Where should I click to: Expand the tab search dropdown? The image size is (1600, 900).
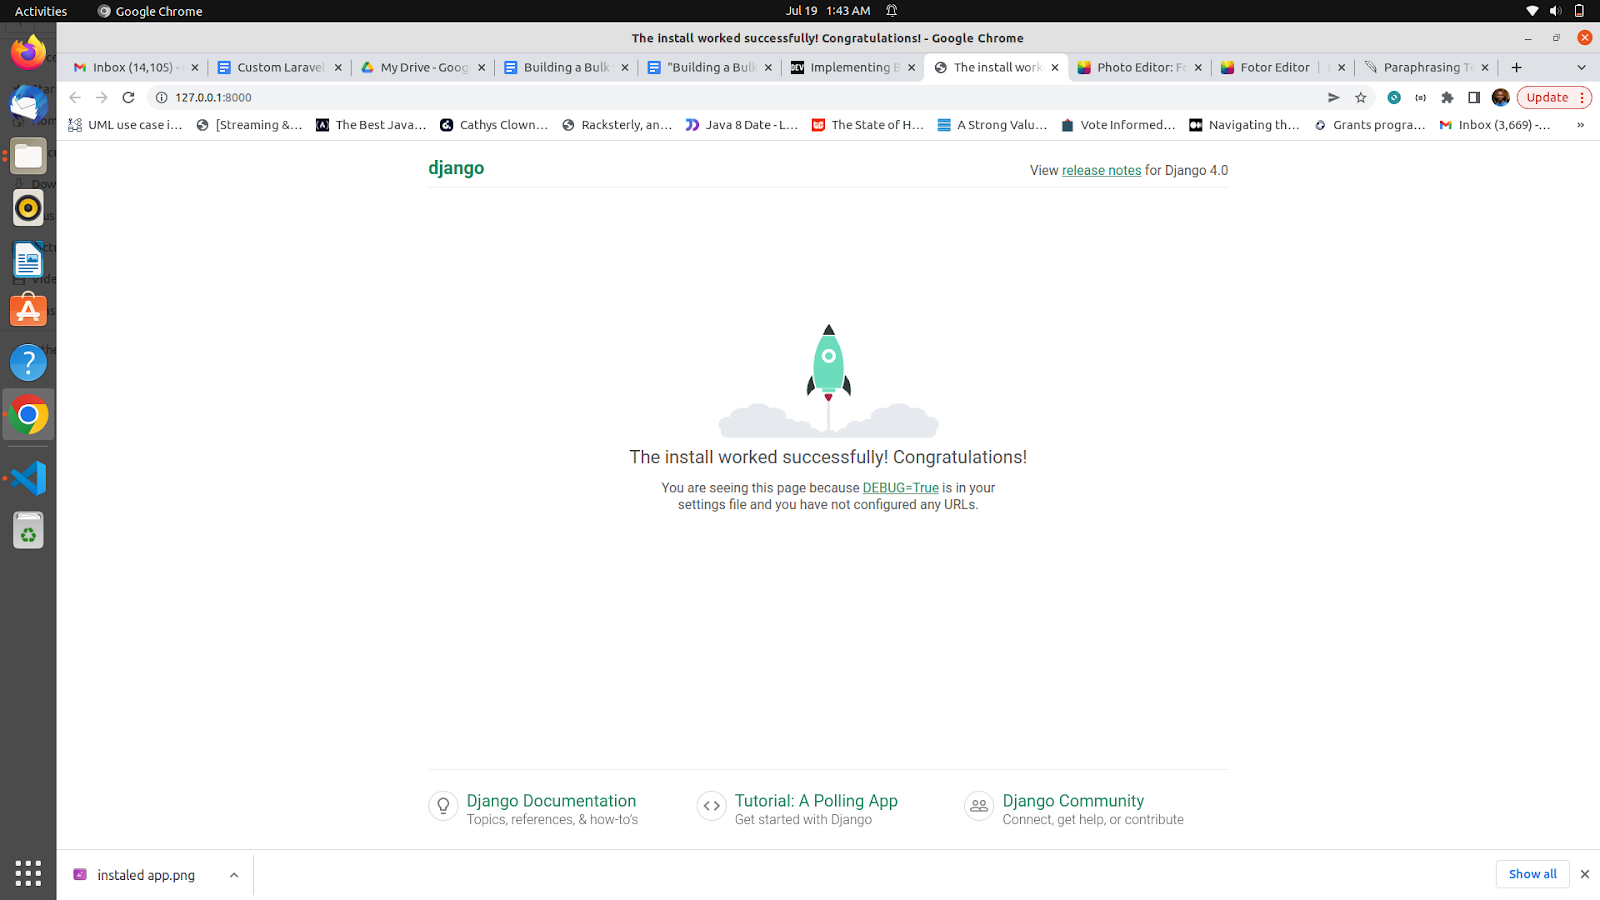click(1581, 67)
